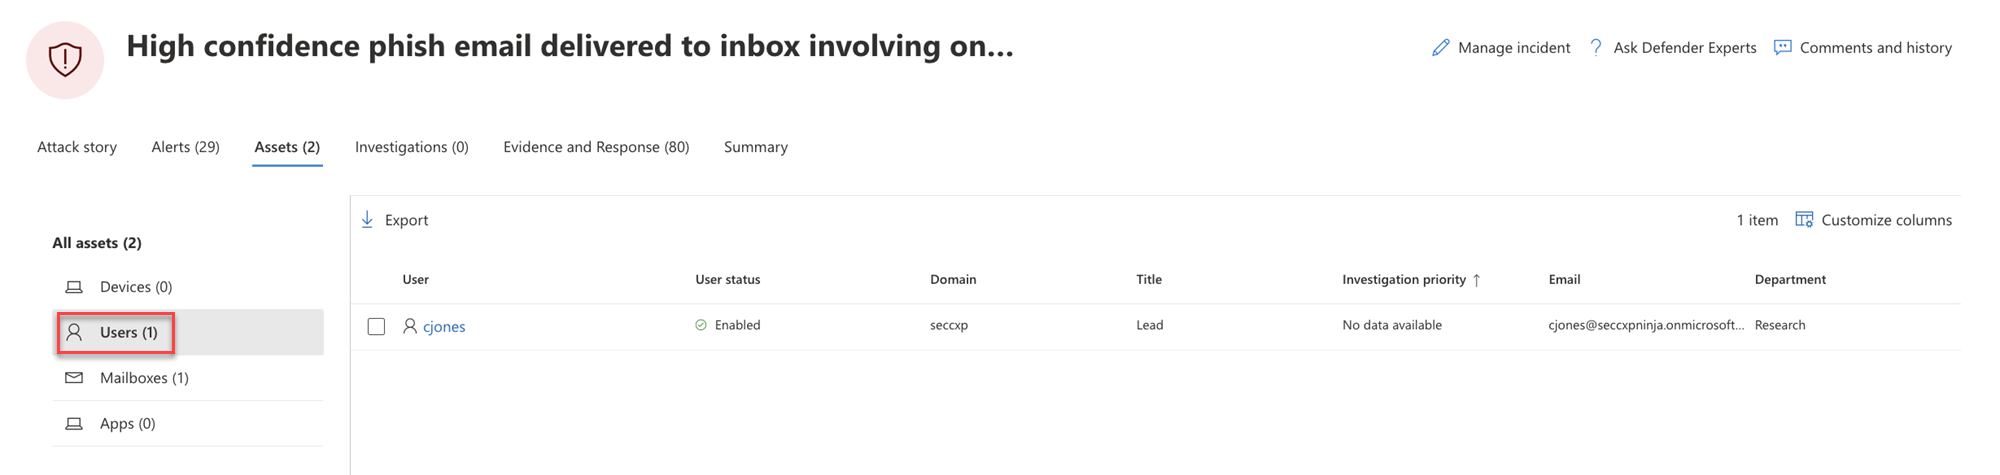This screenshot has height=475, width=2000.
Task: Sort by Investigation priority arrow
Action: click(1476, 280)
